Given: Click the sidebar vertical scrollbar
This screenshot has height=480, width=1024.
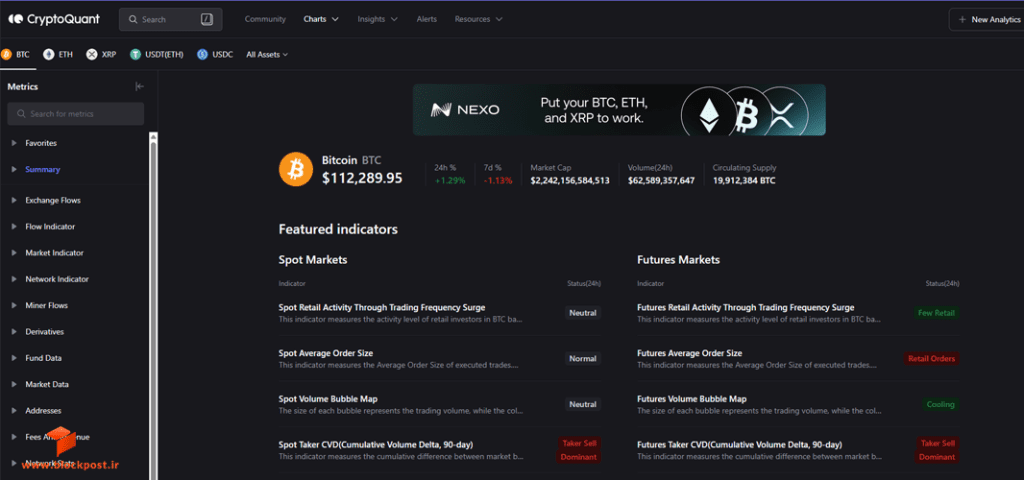Looking at the screenshot, I should pos(153,307).
